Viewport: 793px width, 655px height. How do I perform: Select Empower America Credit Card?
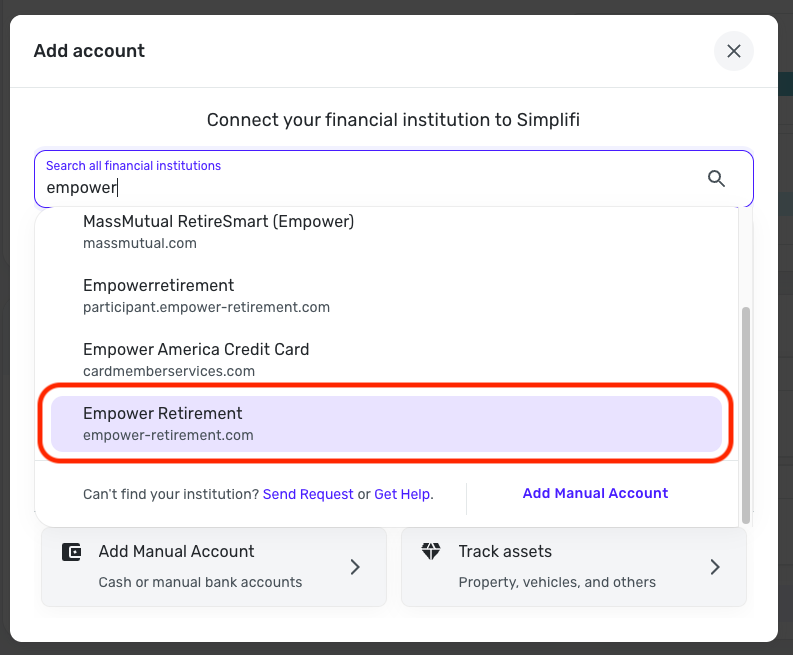coord(196,359)
